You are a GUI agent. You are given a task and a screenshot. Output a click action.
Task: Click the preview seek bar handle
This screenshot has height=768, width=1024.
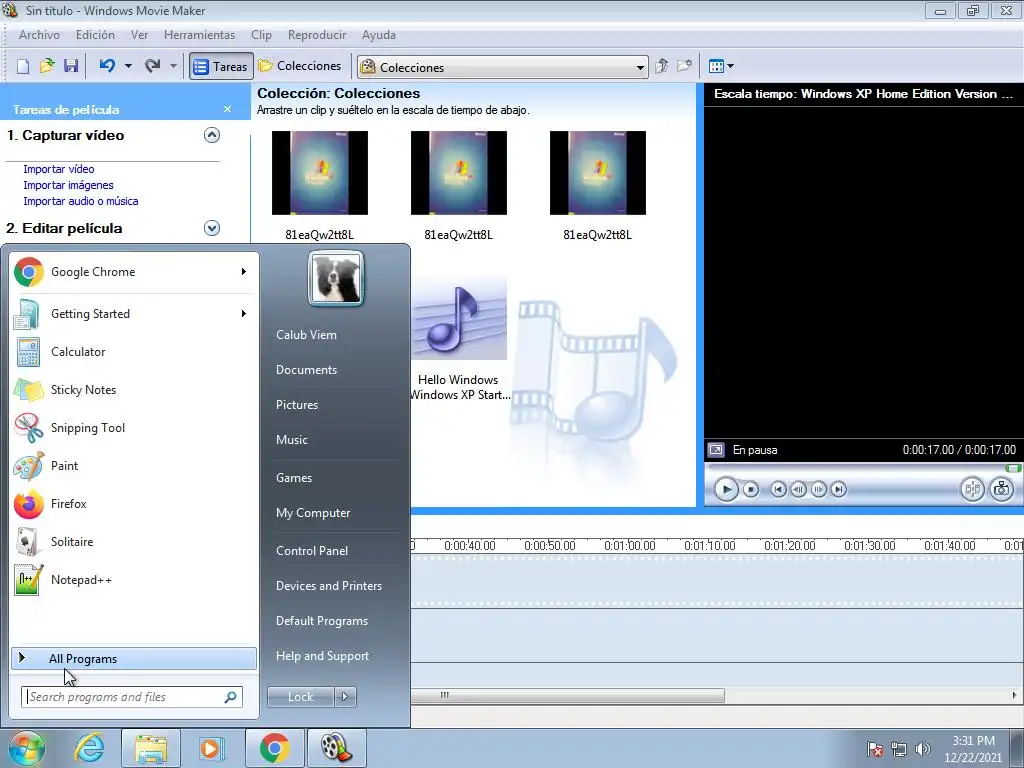pyautogui.click(x=1013, y=468)
